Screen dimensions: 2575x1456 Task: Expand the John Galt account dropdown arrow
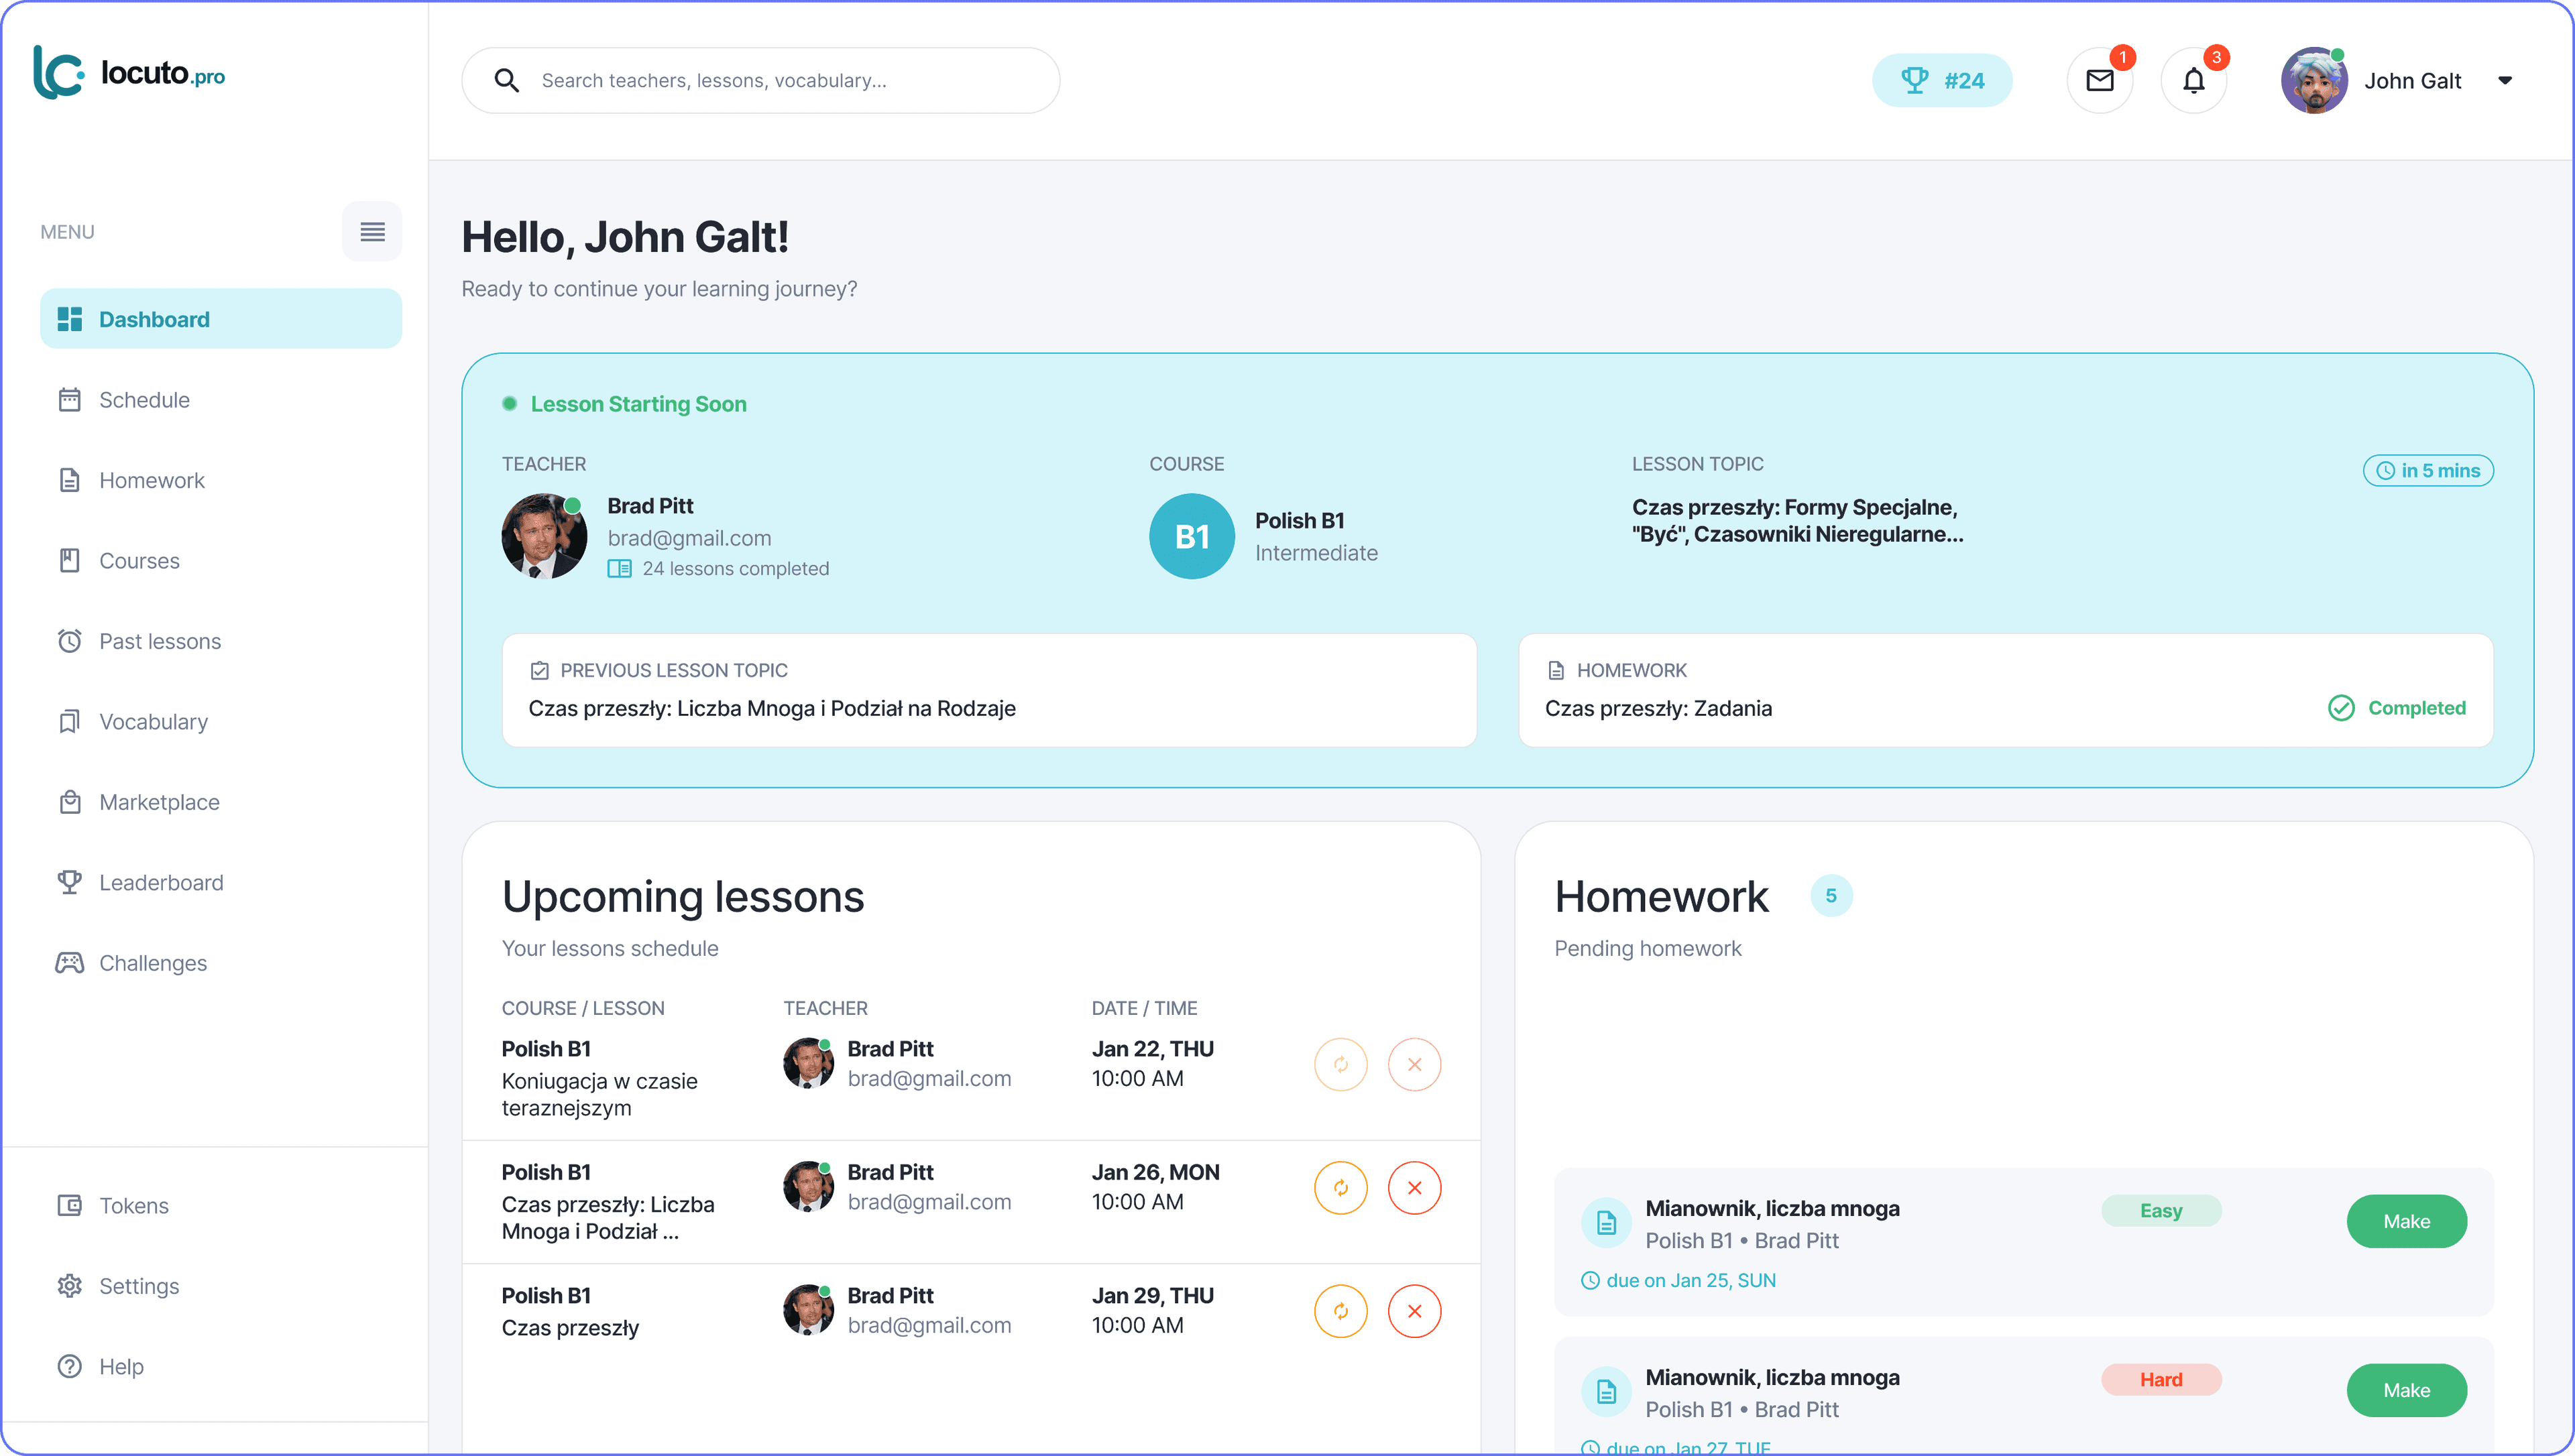[2505, 81]
